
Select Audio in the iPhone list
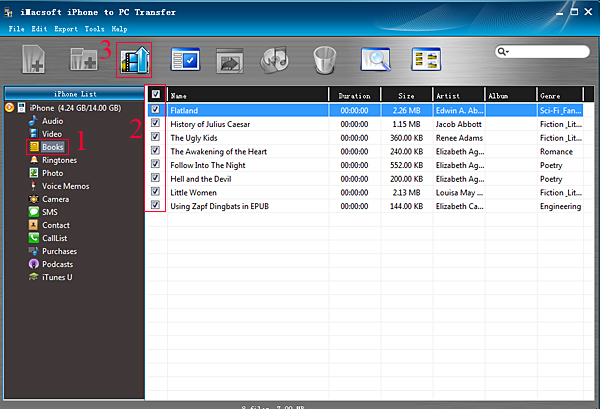[x=52, y=121]
